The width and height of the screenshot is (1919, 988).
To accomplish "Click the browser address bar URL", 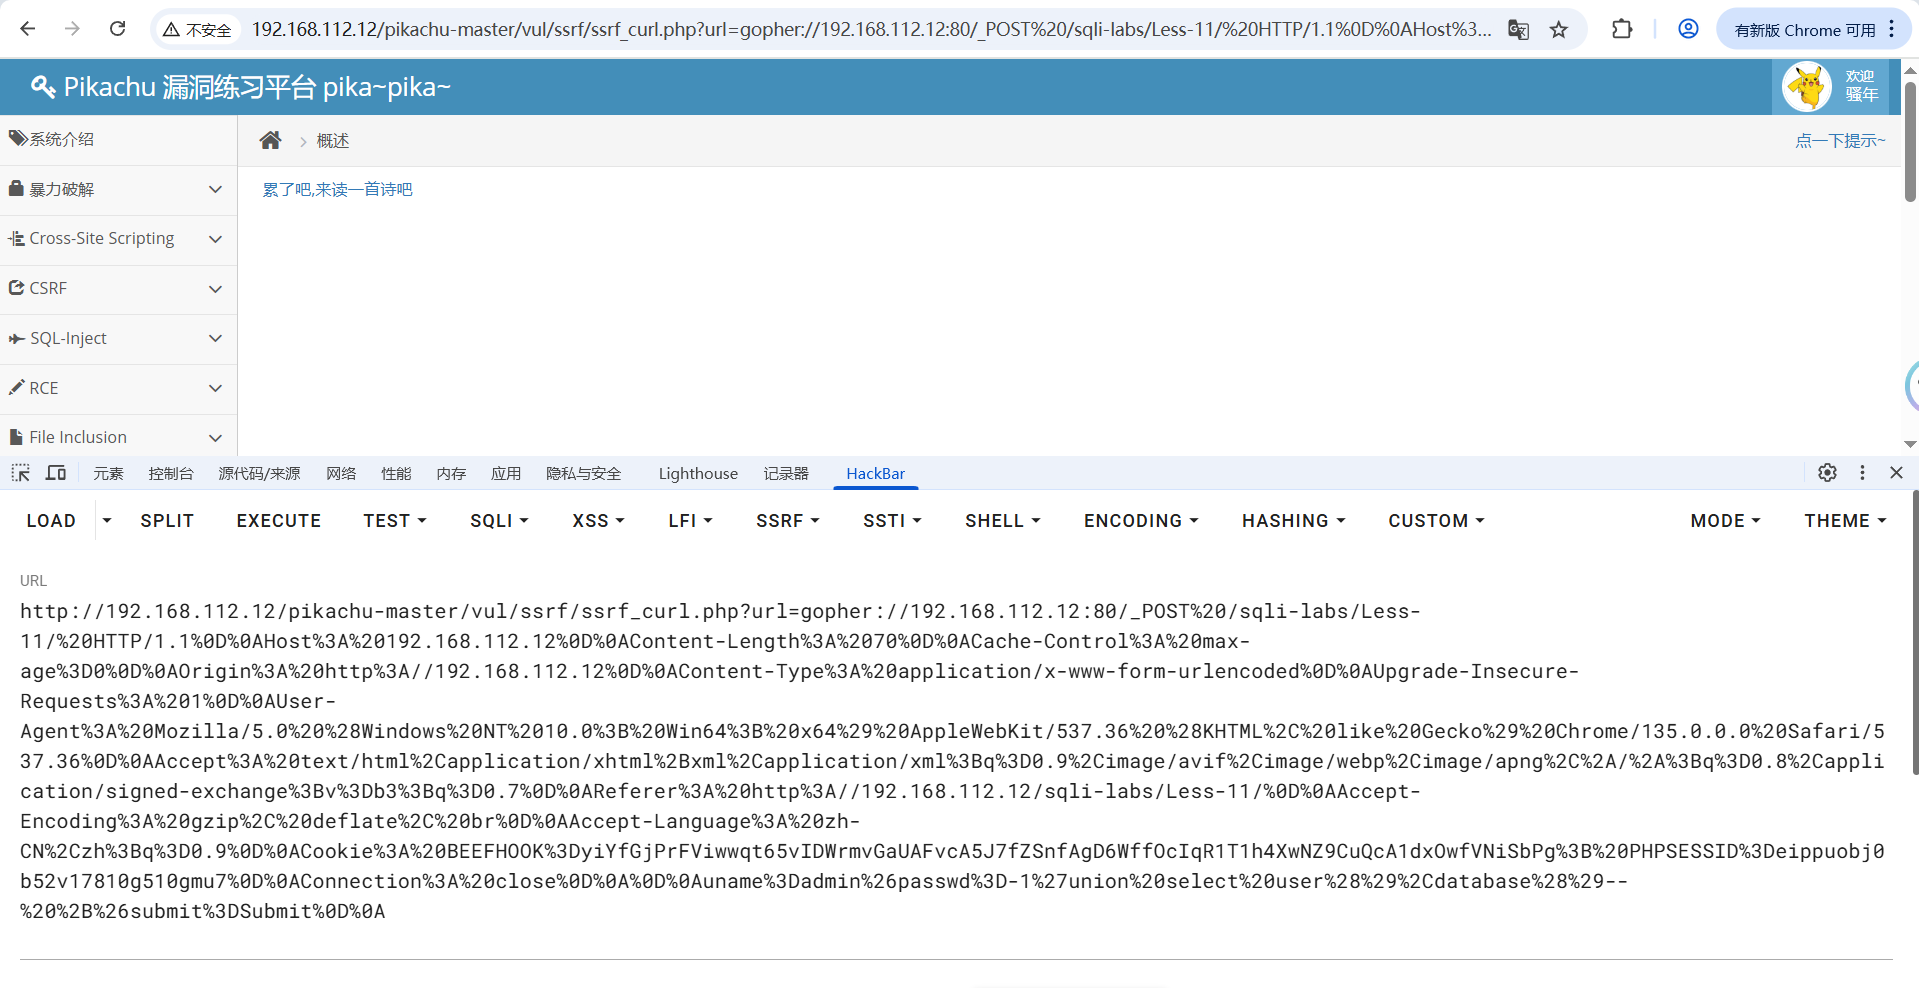I will click(870, 30).
